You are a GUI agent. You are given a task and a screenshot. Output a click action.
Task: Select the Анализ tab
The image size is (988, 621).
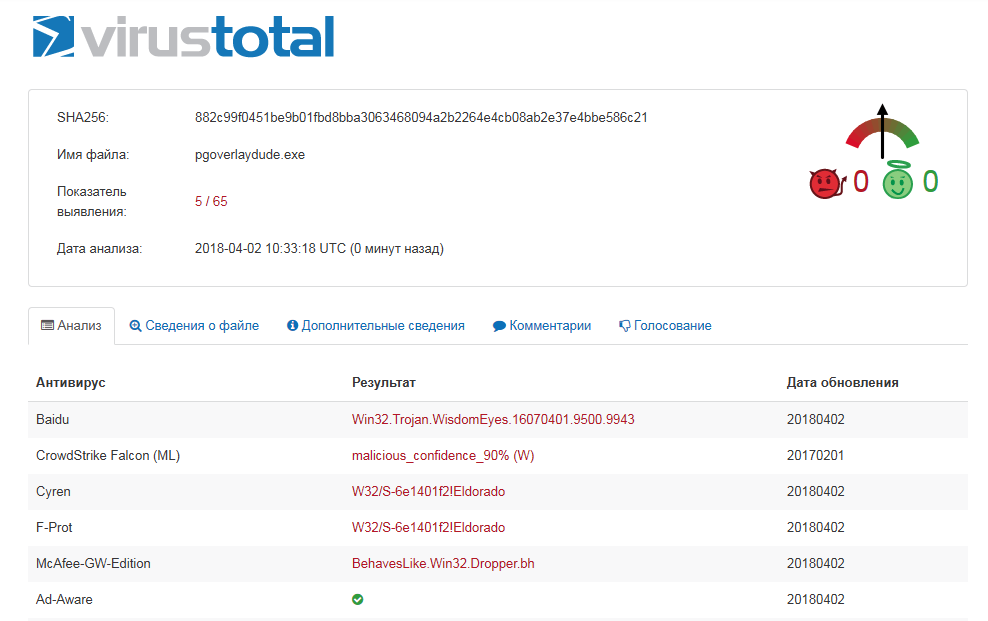[x=71, y=326]
